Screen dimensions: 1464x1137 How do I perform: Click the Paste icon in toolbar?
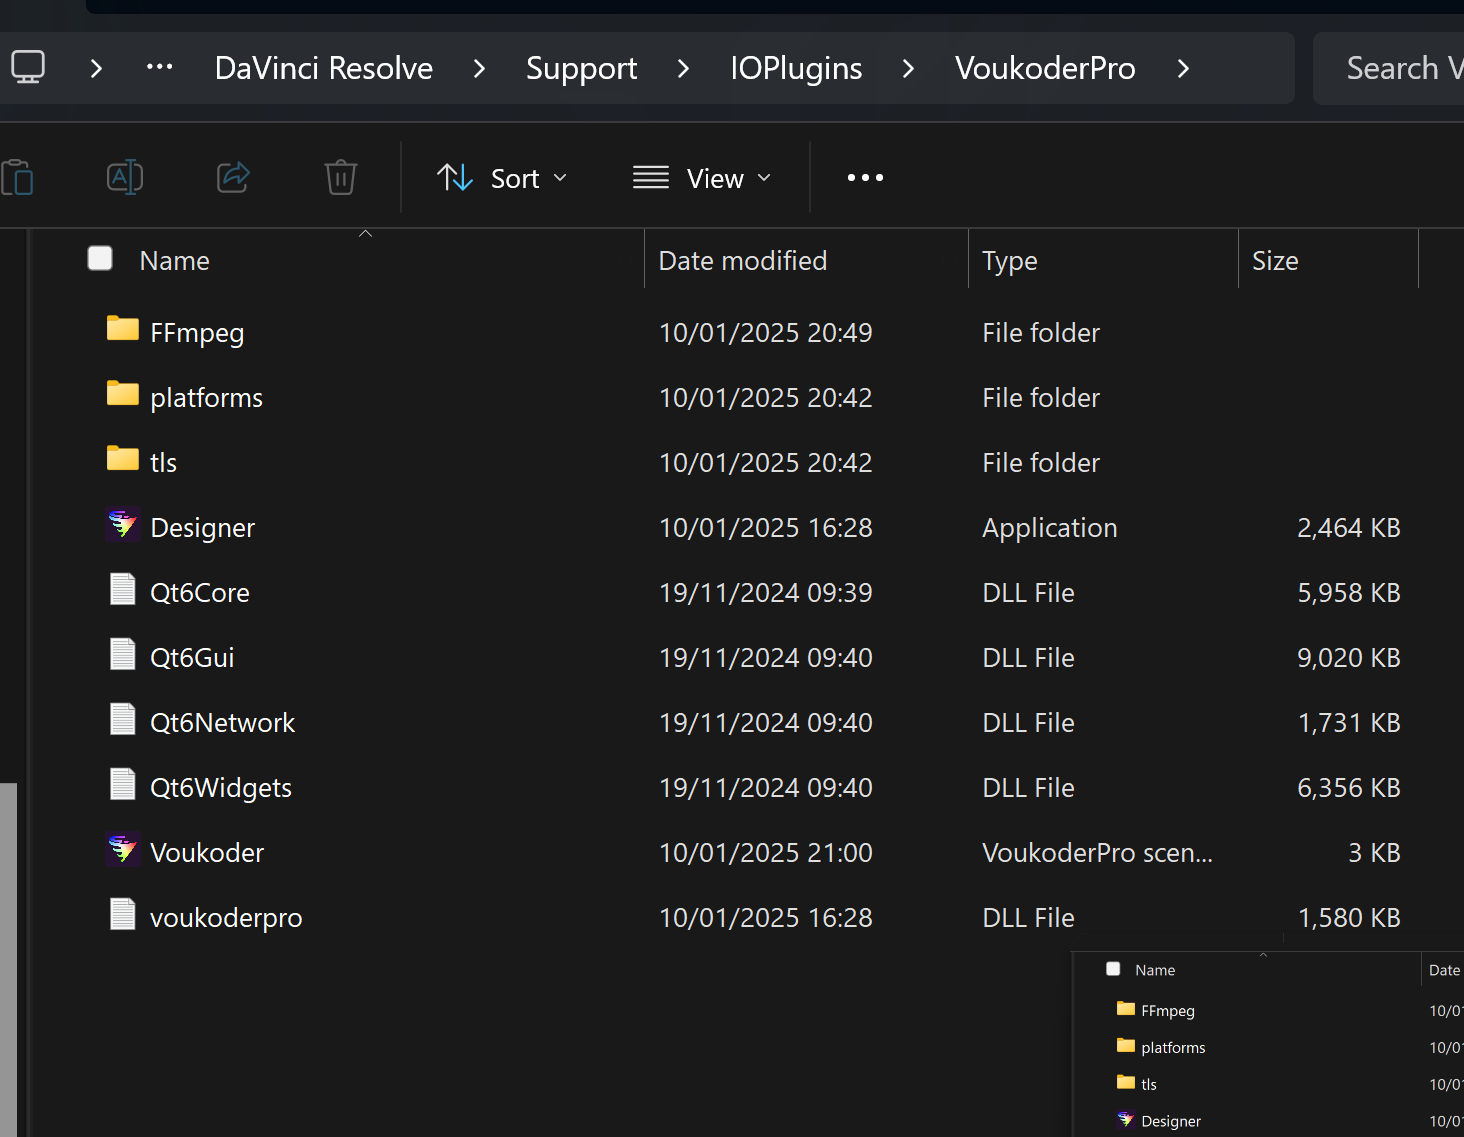(x=18, y=178)
